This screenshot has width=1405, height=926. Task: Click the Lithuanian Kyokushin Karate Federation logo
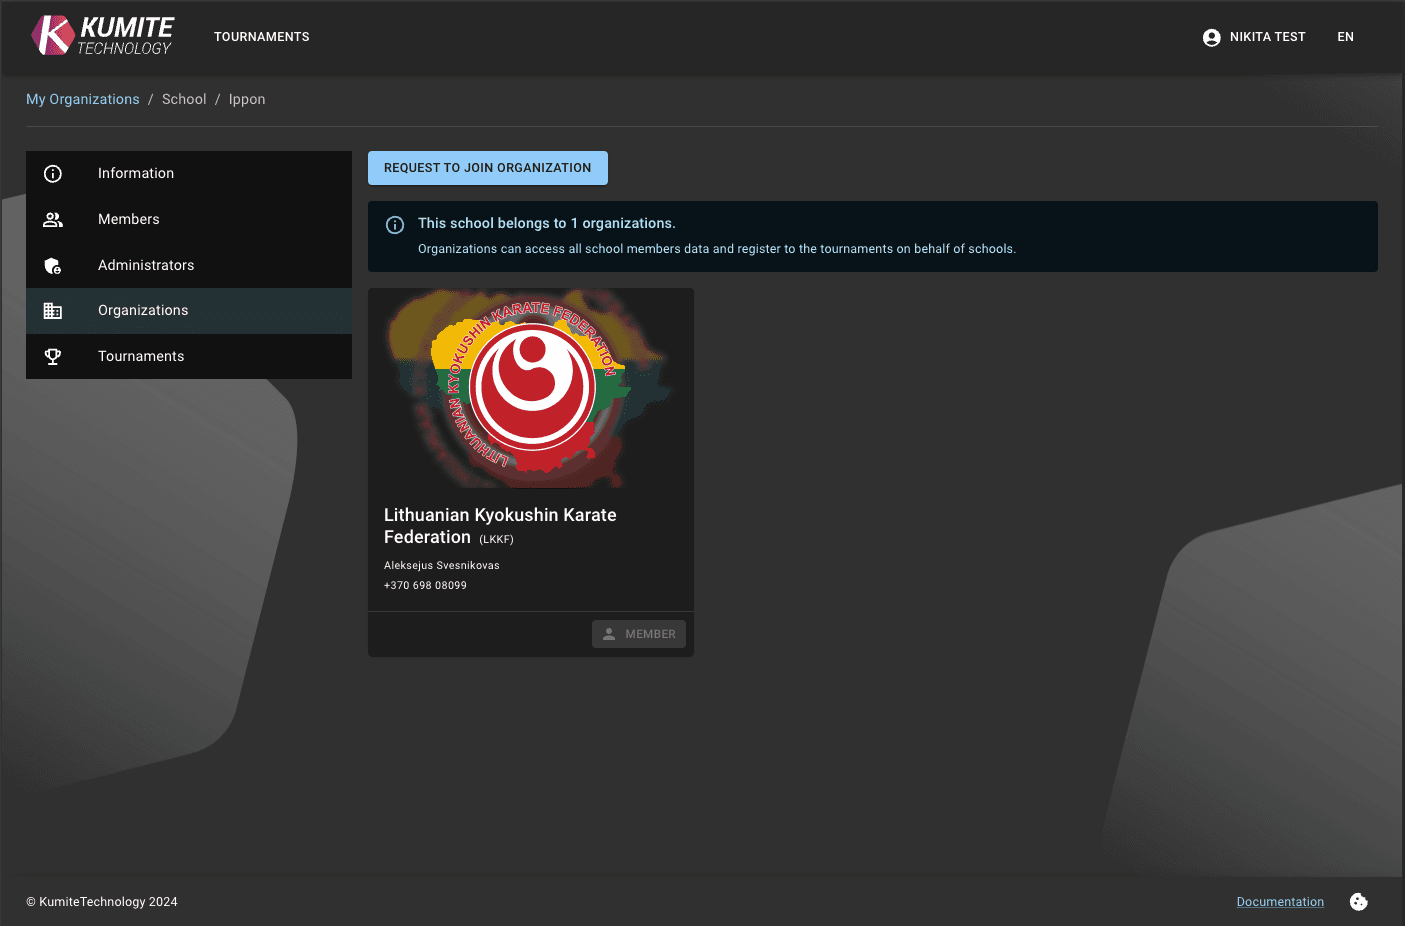(x=530, y=389)
